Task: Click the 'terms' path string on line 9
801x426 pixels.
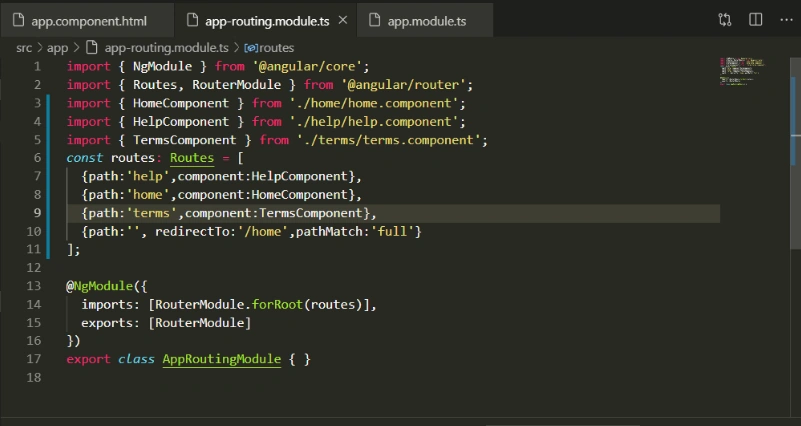Action: [x=151, y=213]
